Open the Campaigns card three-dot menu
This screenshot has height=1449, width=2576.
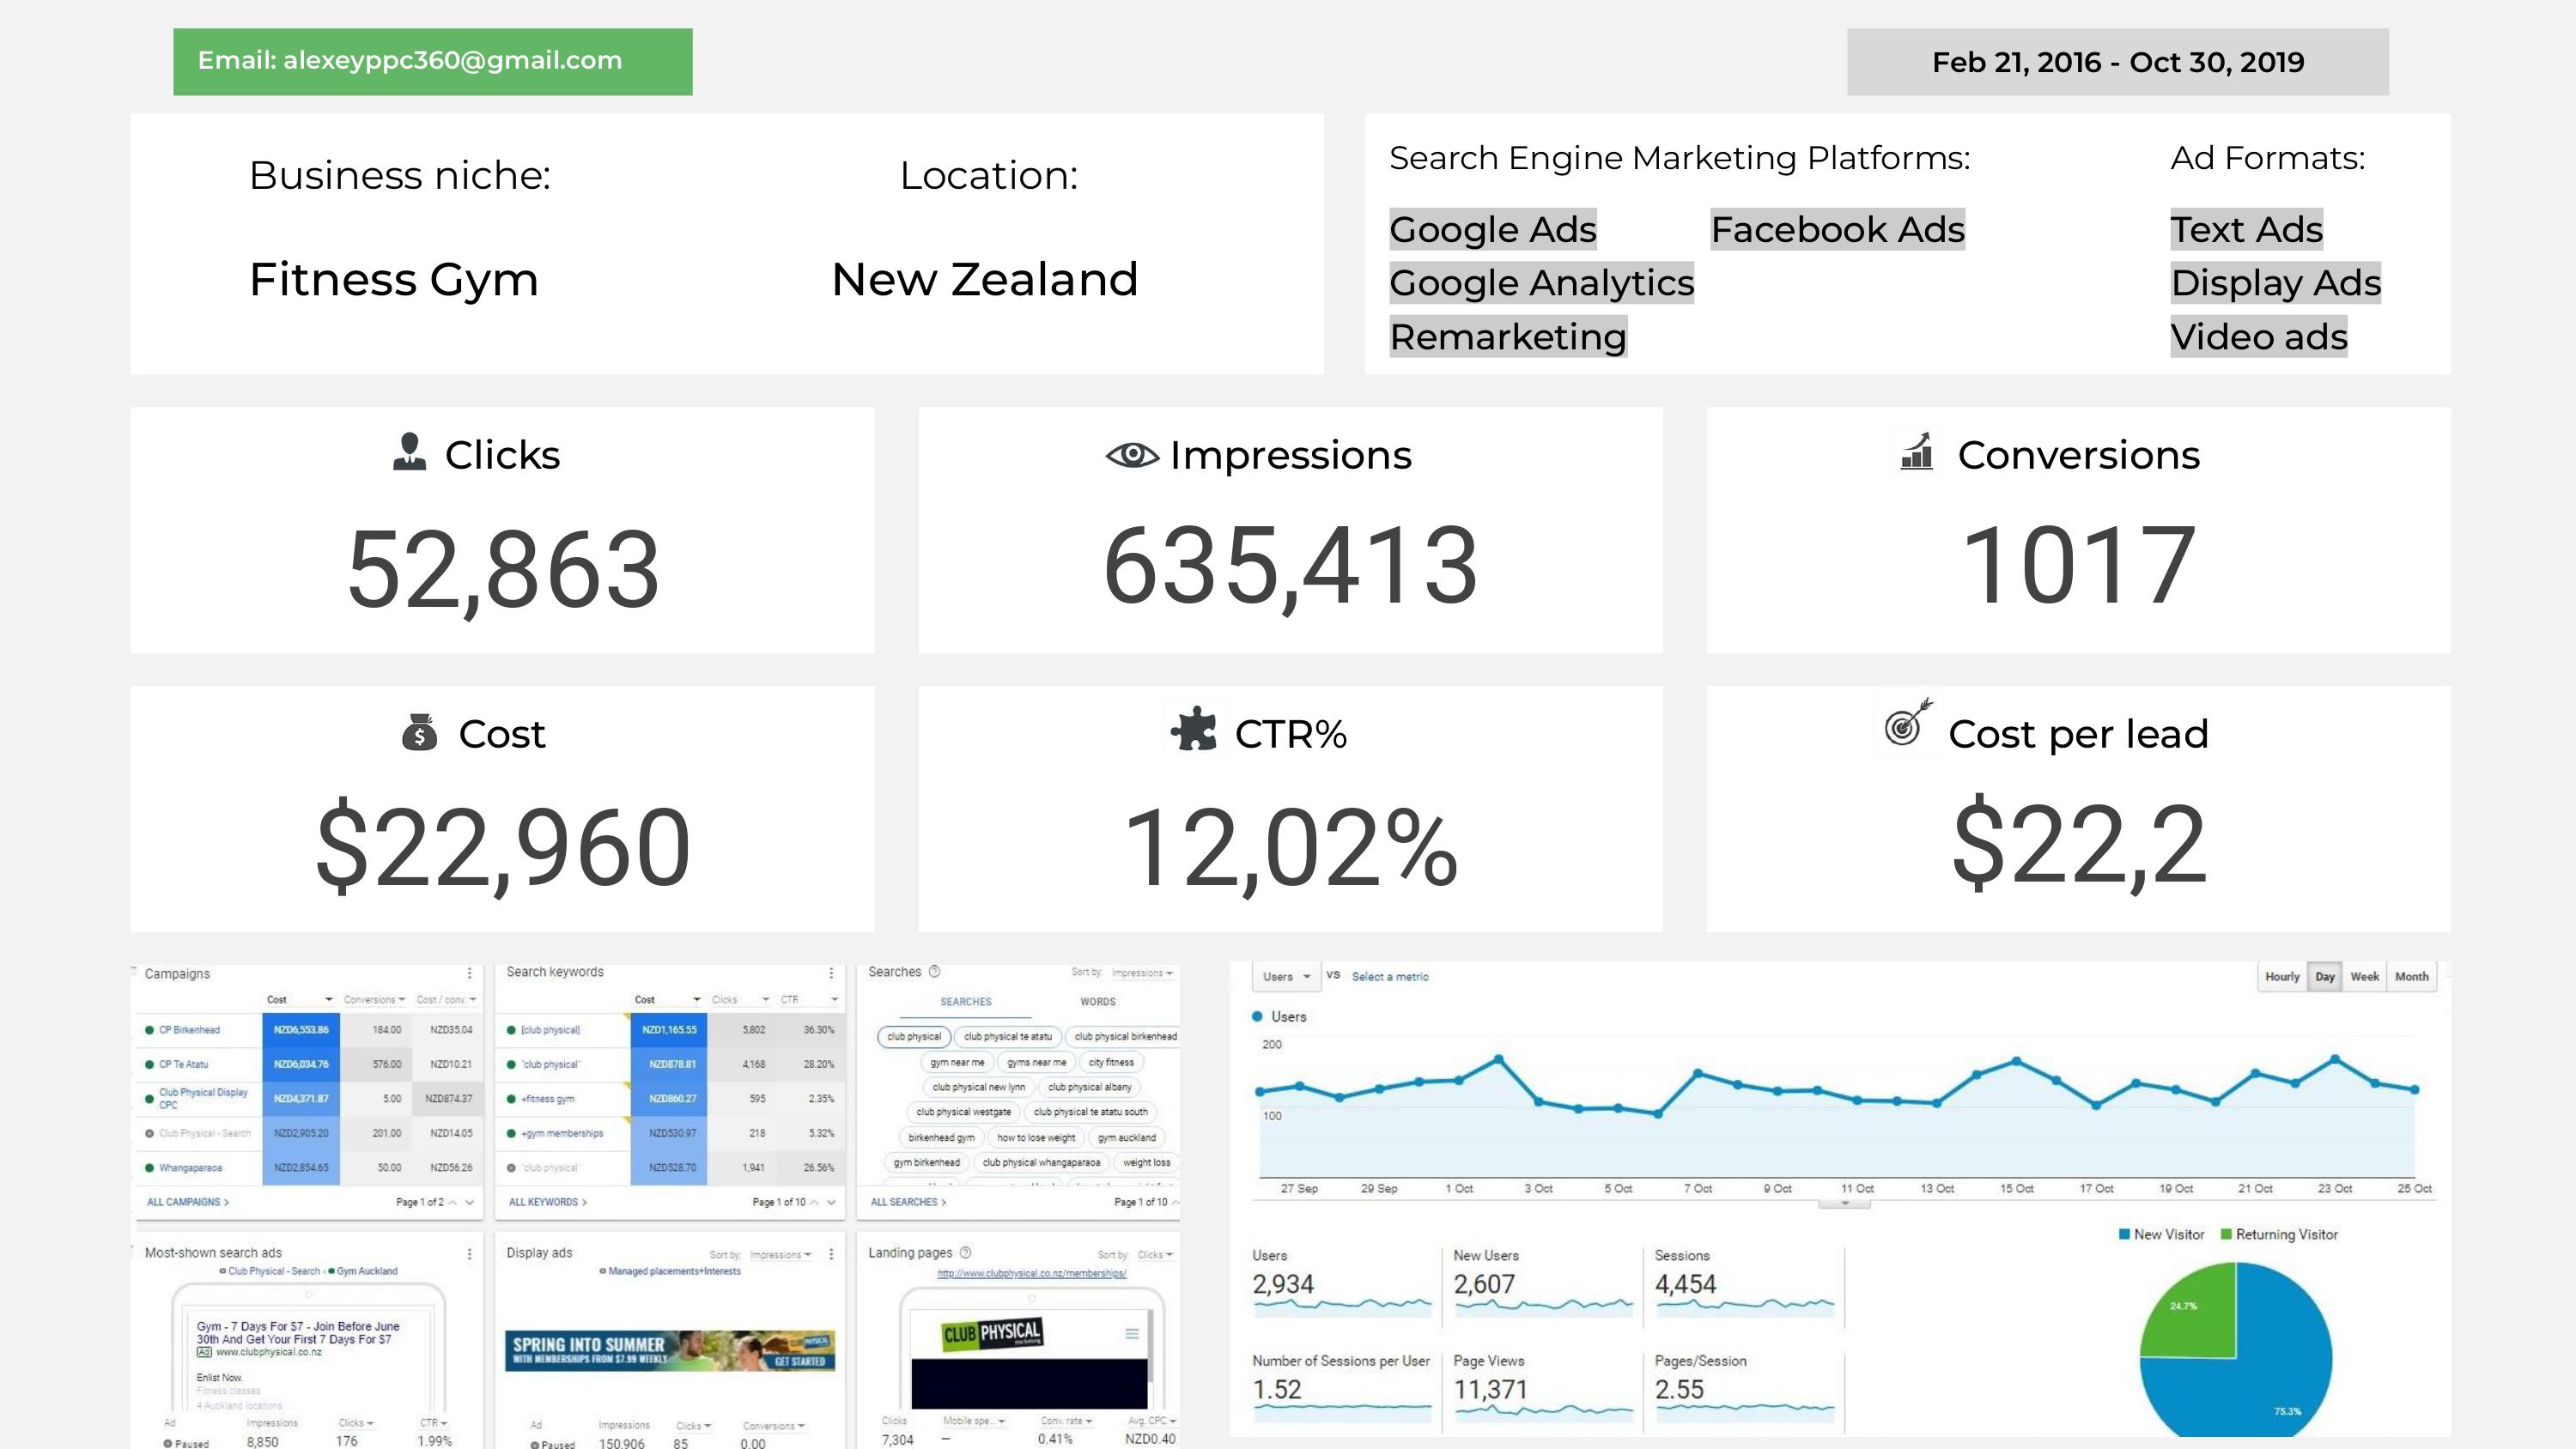(x=469, y=973)
